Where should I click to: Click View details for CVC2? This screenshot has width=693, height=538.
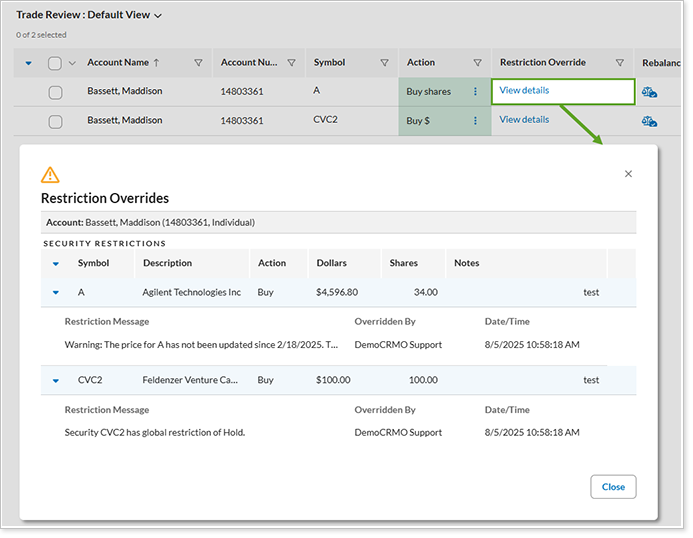point(524,120)
